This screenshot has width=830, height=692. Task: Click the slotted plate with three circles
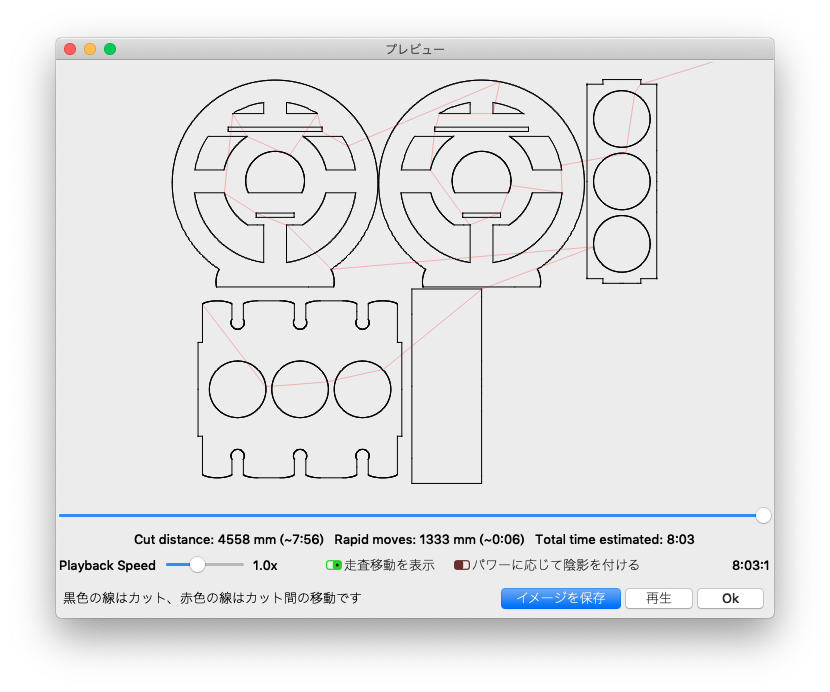tap(300, 390)
